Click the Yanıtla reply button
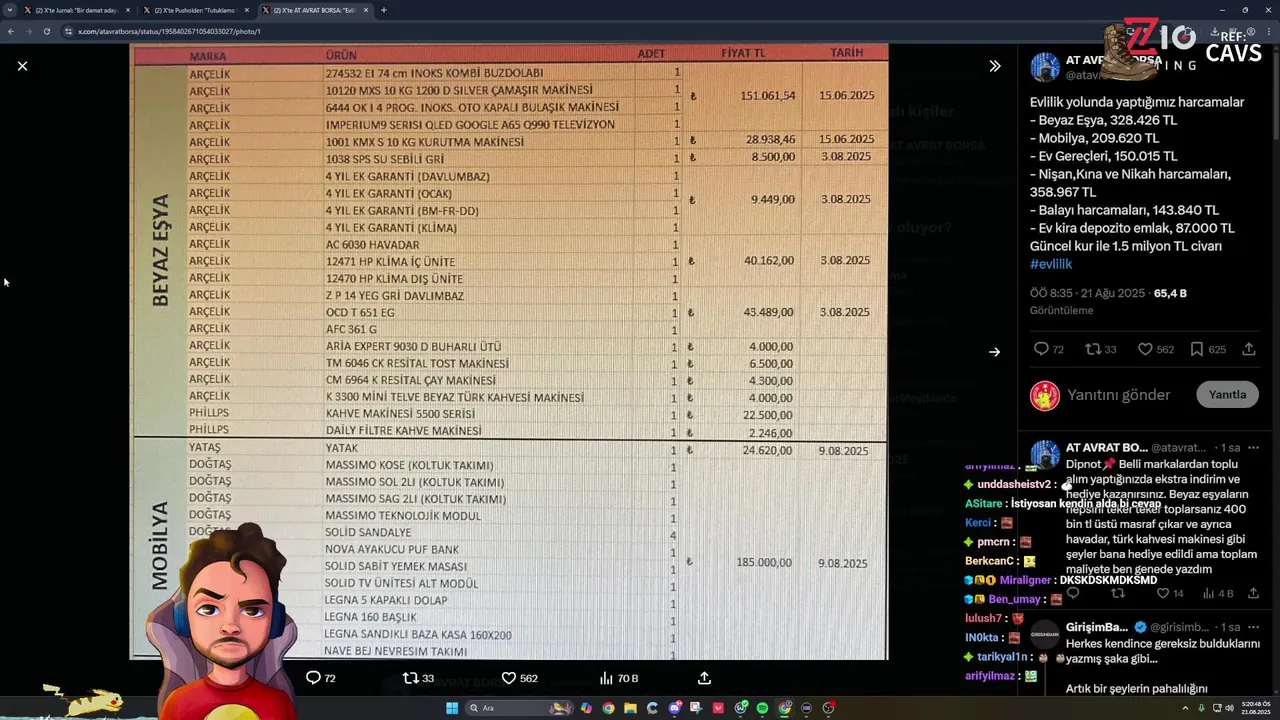Screen dimensions: 1280x720 click(x=1227, y=394)
